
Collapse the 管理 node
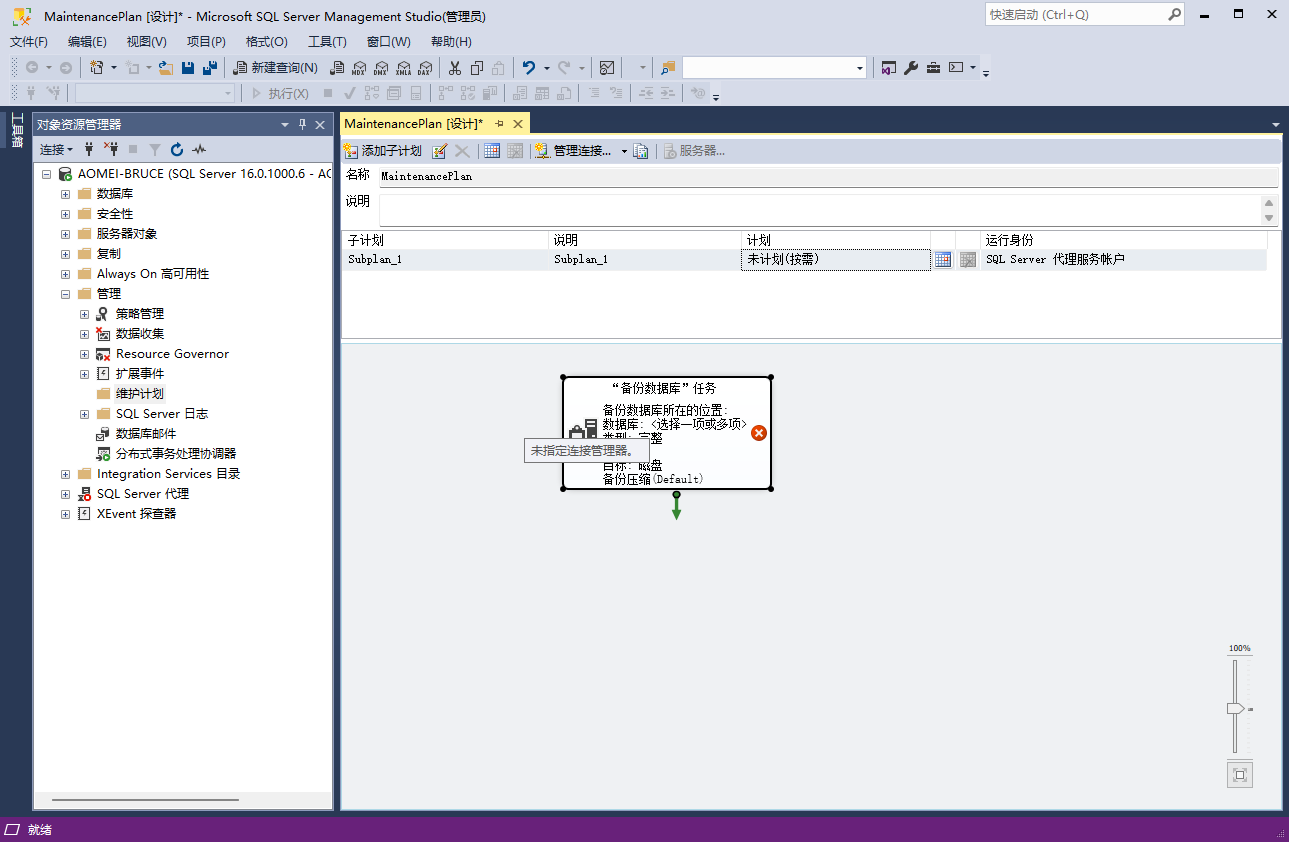pyautogui.click(x=65, y=294)
